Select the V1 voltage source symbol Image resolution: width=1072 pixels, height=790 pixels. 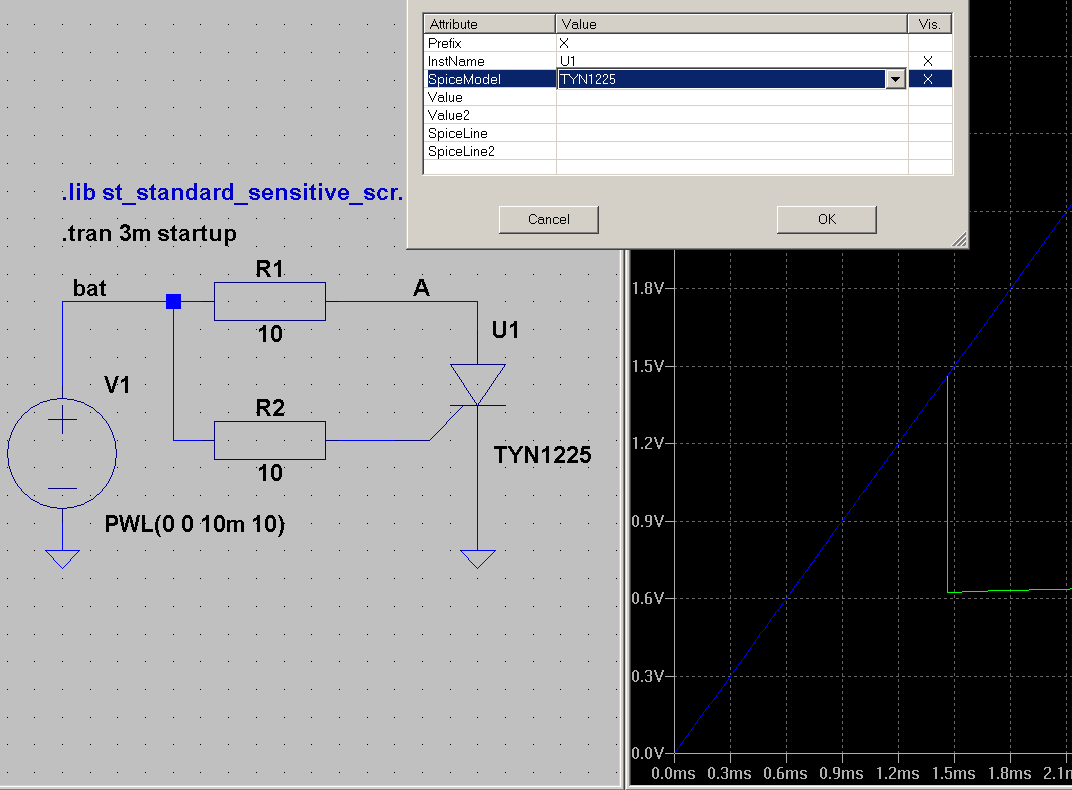[x=62, y=453]
